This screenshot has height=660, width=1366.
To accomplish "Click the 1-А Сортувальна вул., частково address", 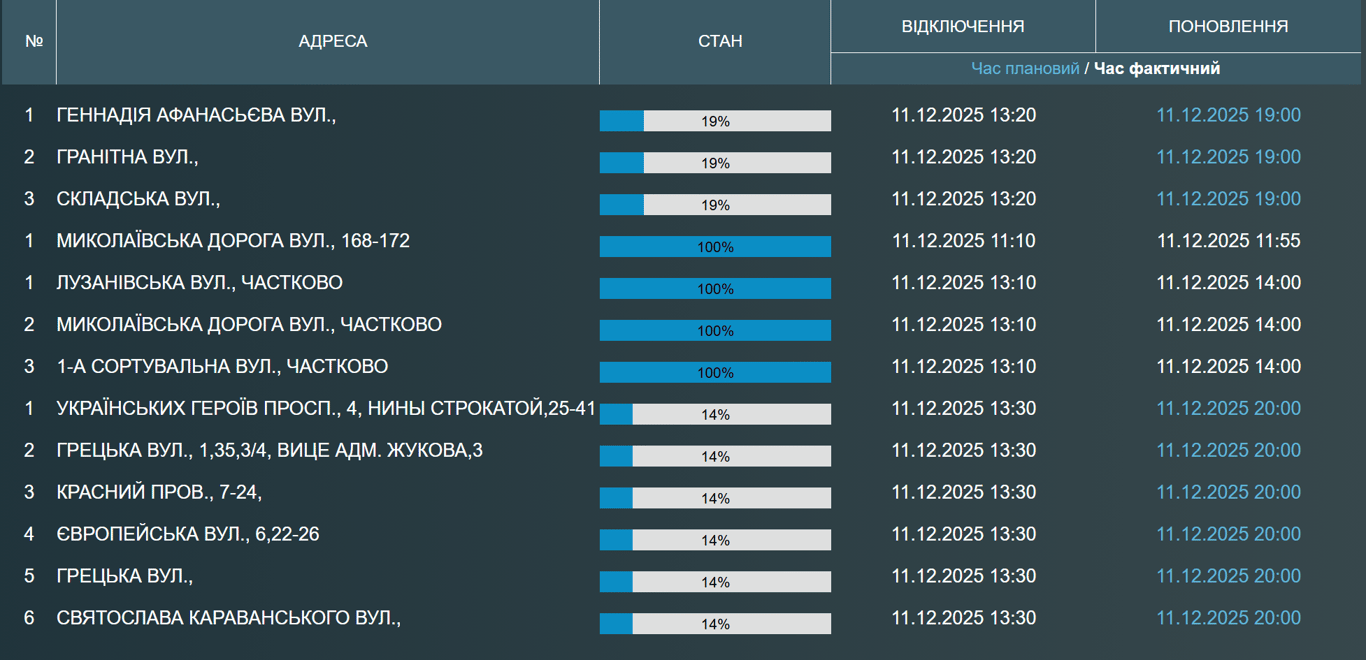I will [x=222, y=367].
